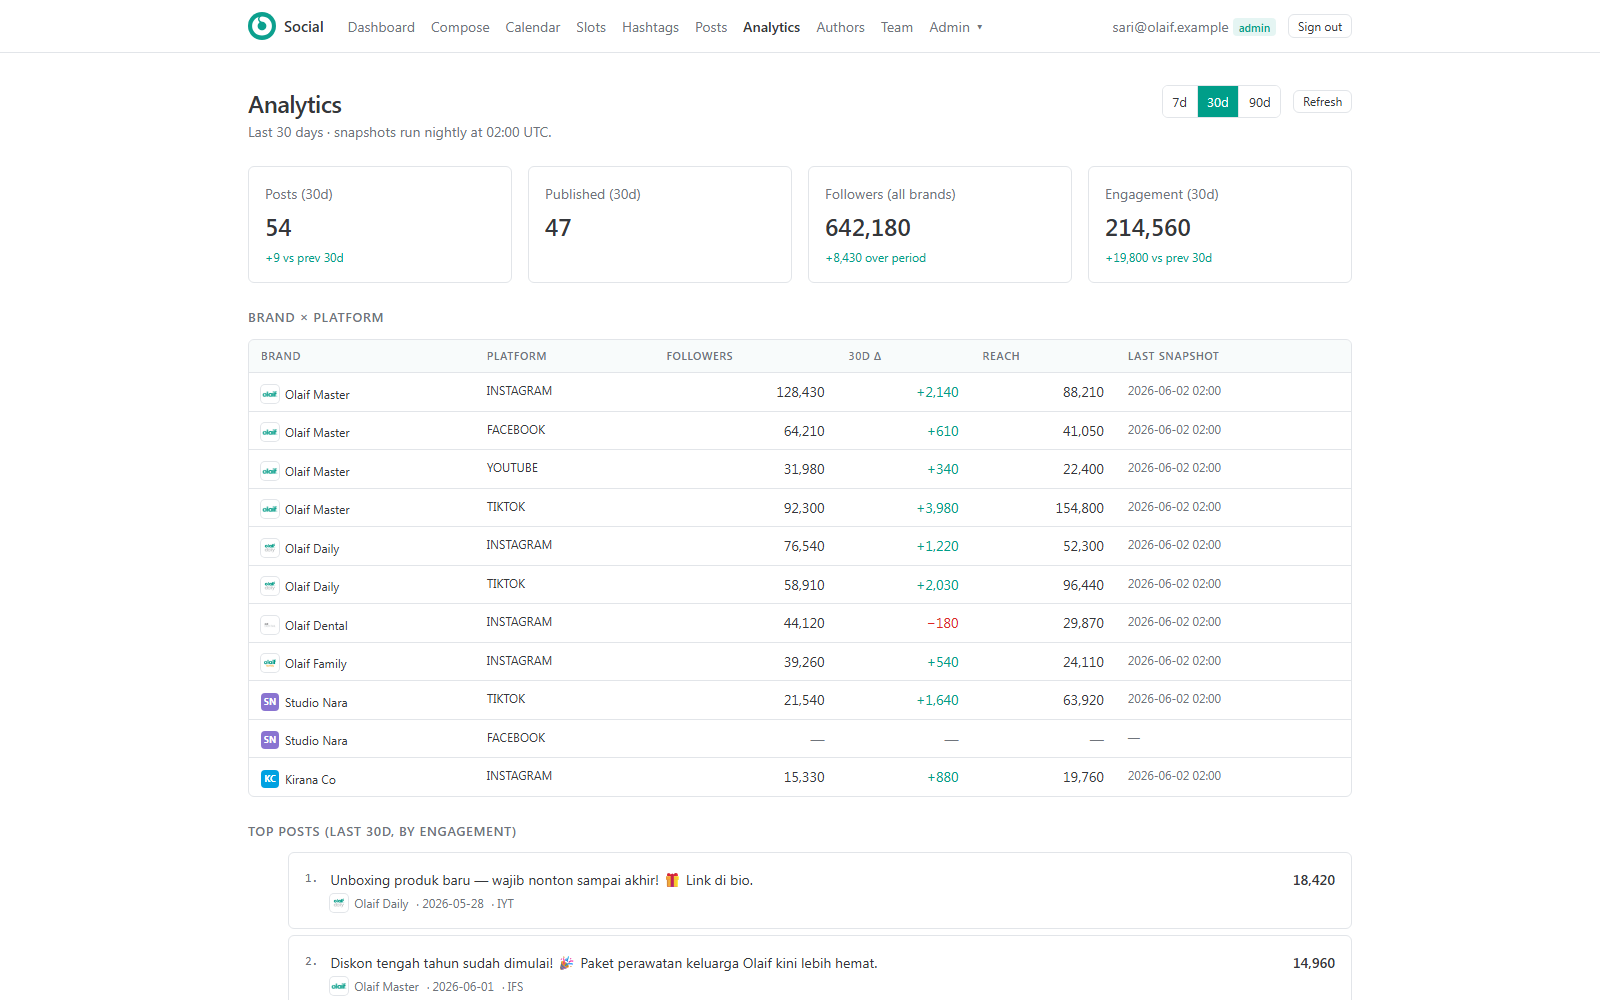
Task: Click the brand icon in the Olaif Master Instagram row
Action: [270, 394]
